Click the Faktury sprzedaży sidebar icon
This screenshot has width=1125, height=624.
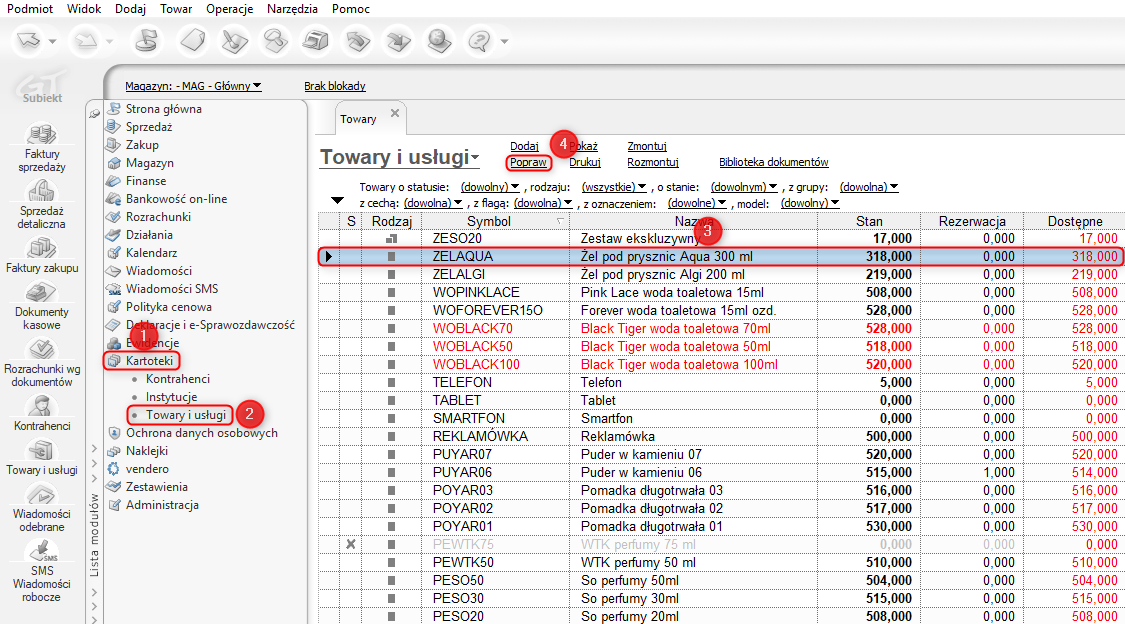click(42, 135)
